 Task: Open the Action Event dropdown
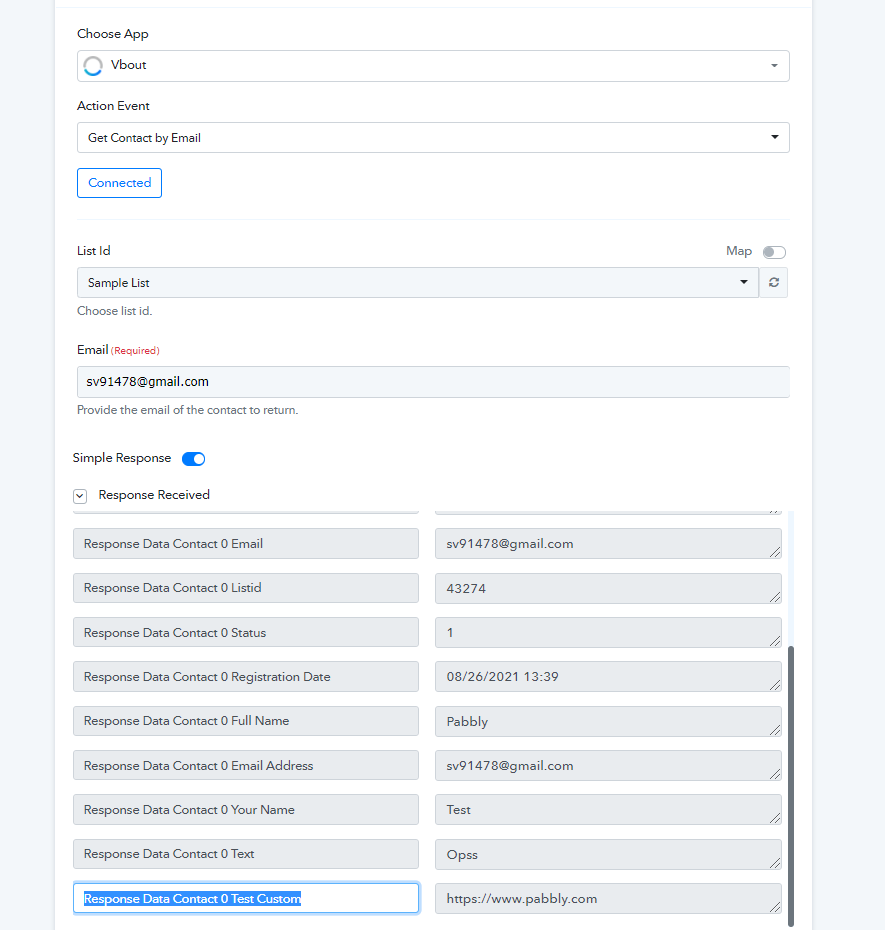[x=433, y=138]
